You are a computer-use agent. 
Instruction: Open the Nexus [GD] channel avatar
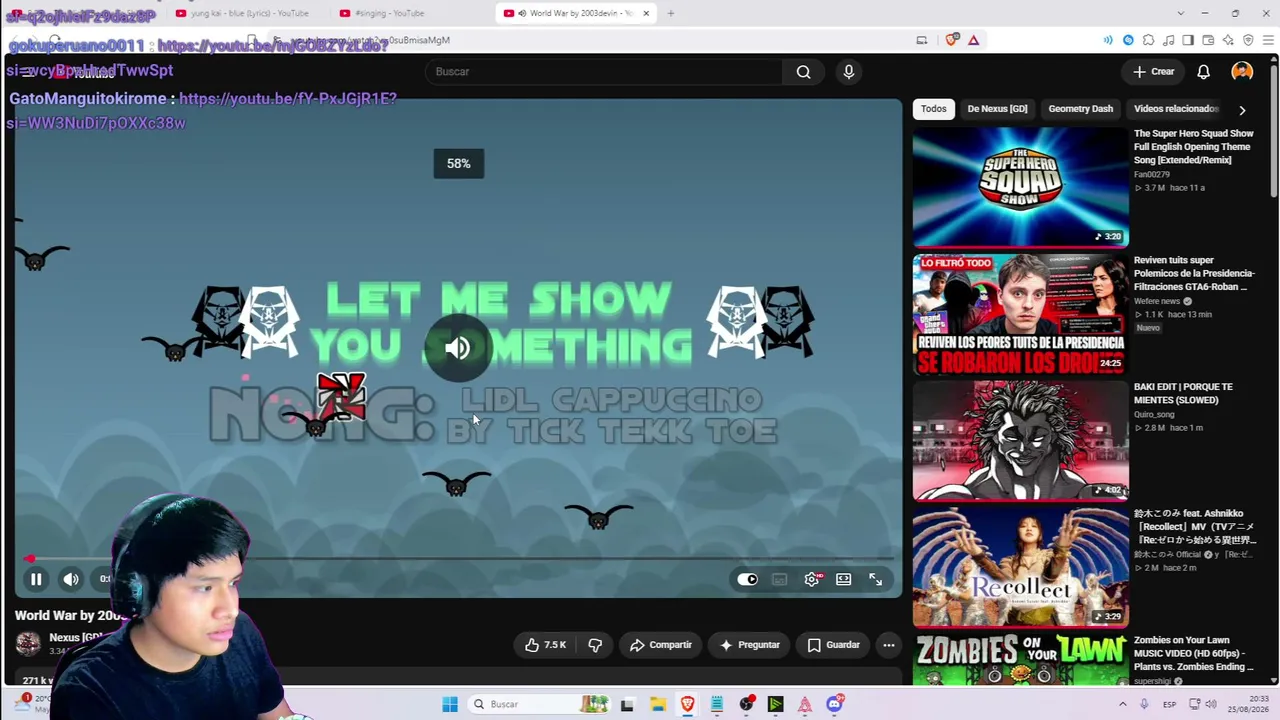pyautogui.click(x=28, y=643)
